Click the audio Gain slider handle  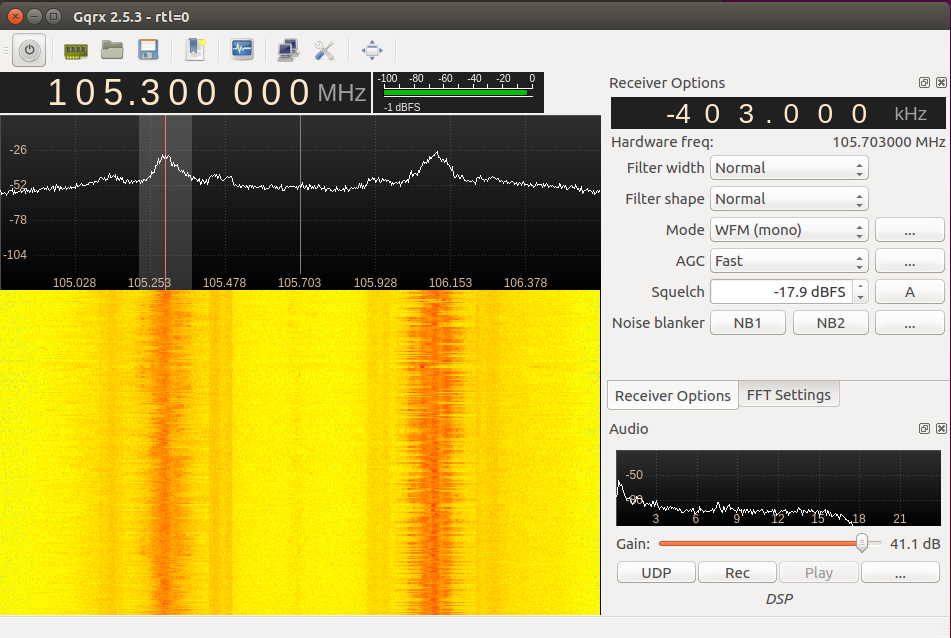click(861, 543)
